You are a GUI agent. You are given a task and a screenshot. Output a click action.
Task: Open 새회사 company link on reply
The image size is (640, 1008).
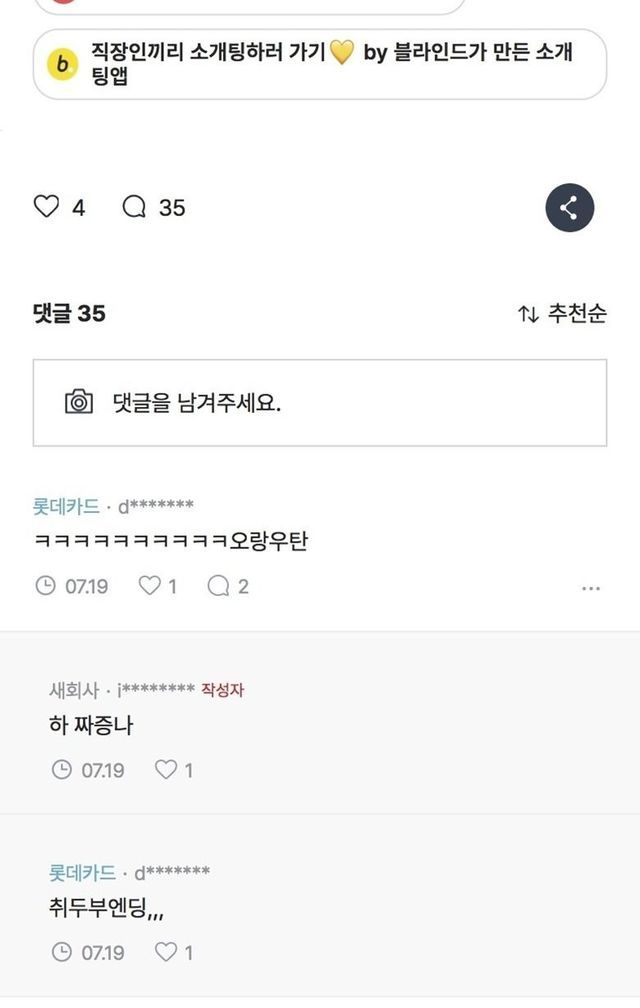76,689
